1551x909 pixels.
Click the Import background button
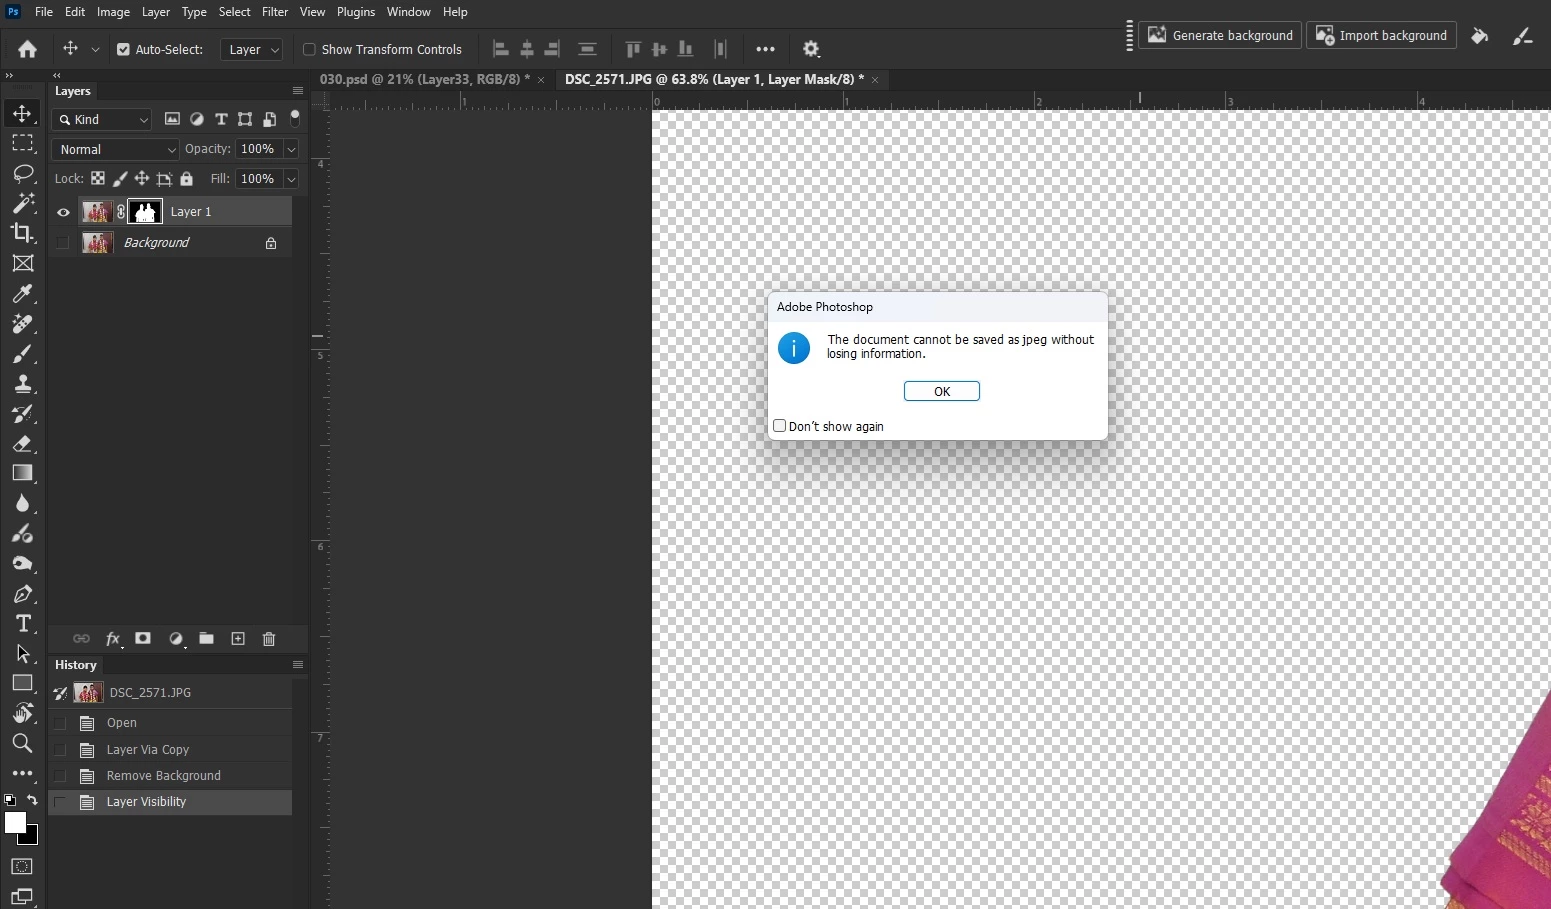1381,35
